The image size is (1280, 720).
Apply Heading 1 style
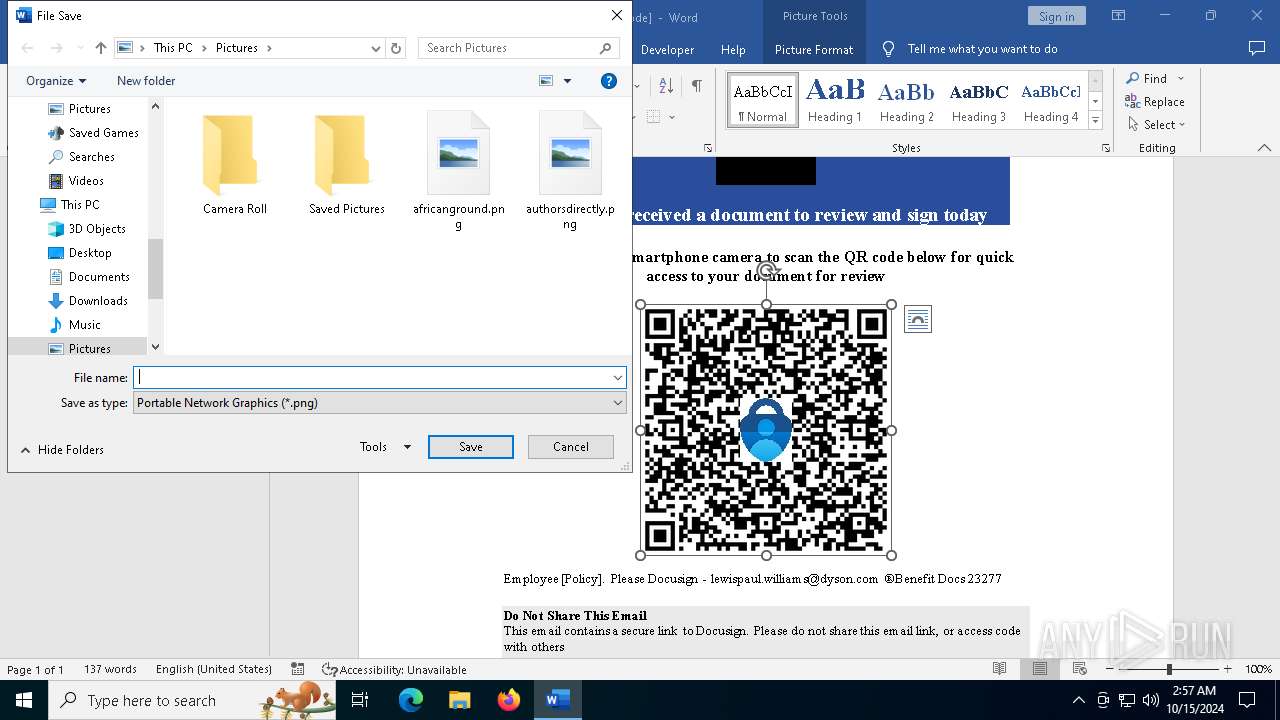click(x=835, y=100)
